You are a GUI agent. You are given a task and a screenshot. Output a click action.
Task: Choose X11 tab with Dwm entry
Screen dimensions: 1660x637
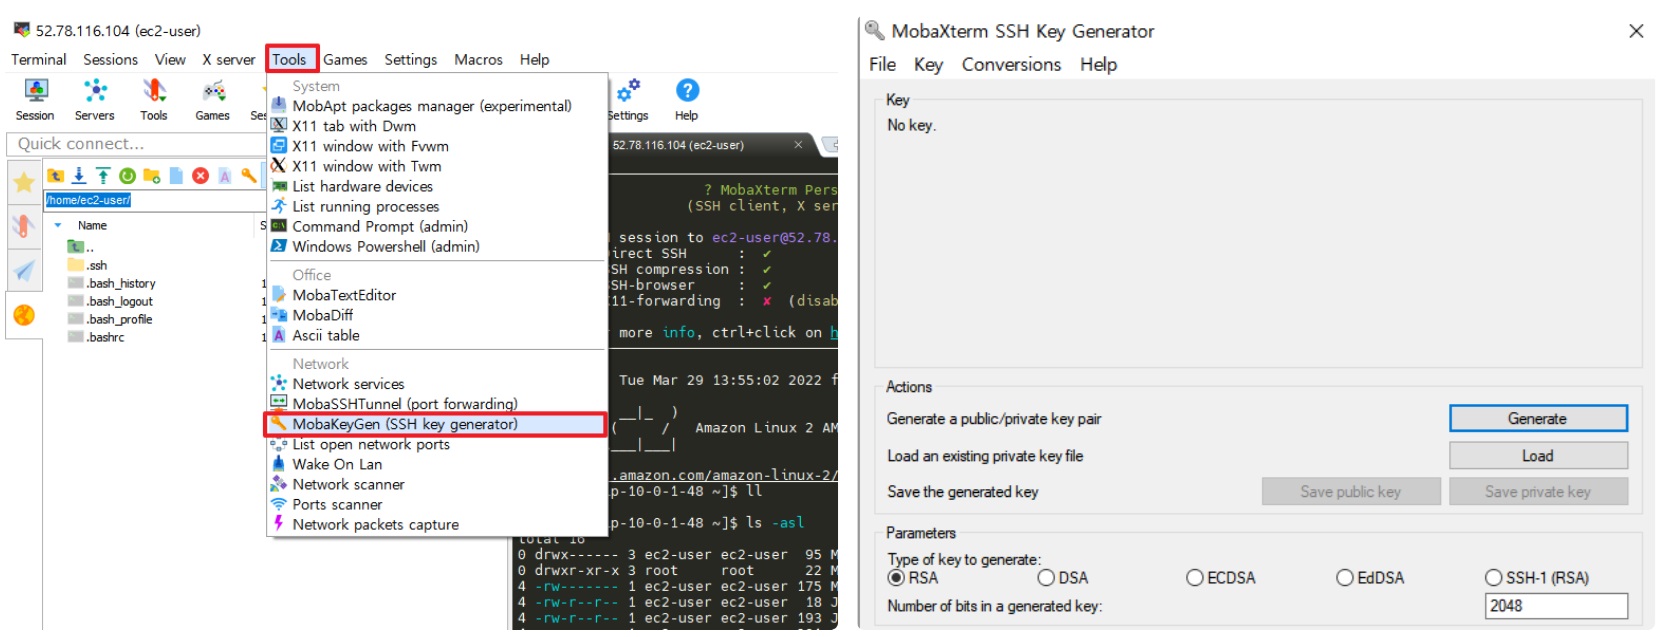pos(436,126)
